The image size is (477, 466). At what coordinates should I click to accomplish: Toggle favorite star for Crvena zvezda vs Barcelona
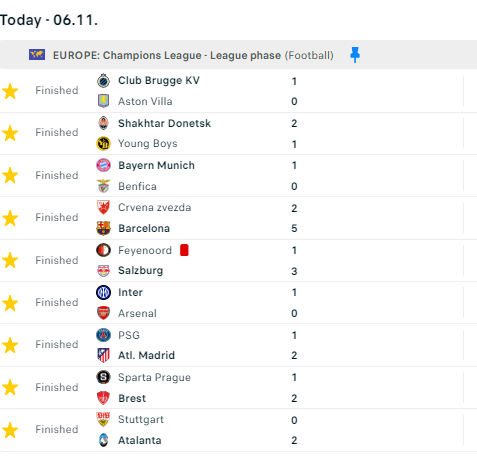coord(10,218)
